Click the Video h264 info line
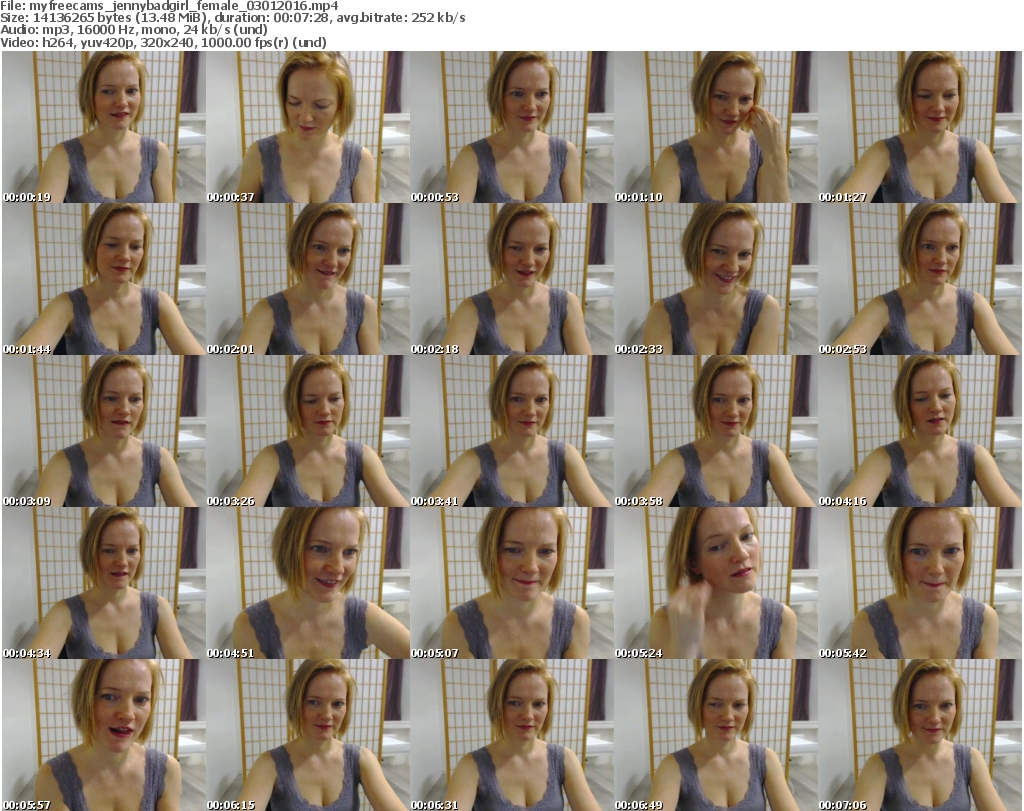 tap(163, 42)
